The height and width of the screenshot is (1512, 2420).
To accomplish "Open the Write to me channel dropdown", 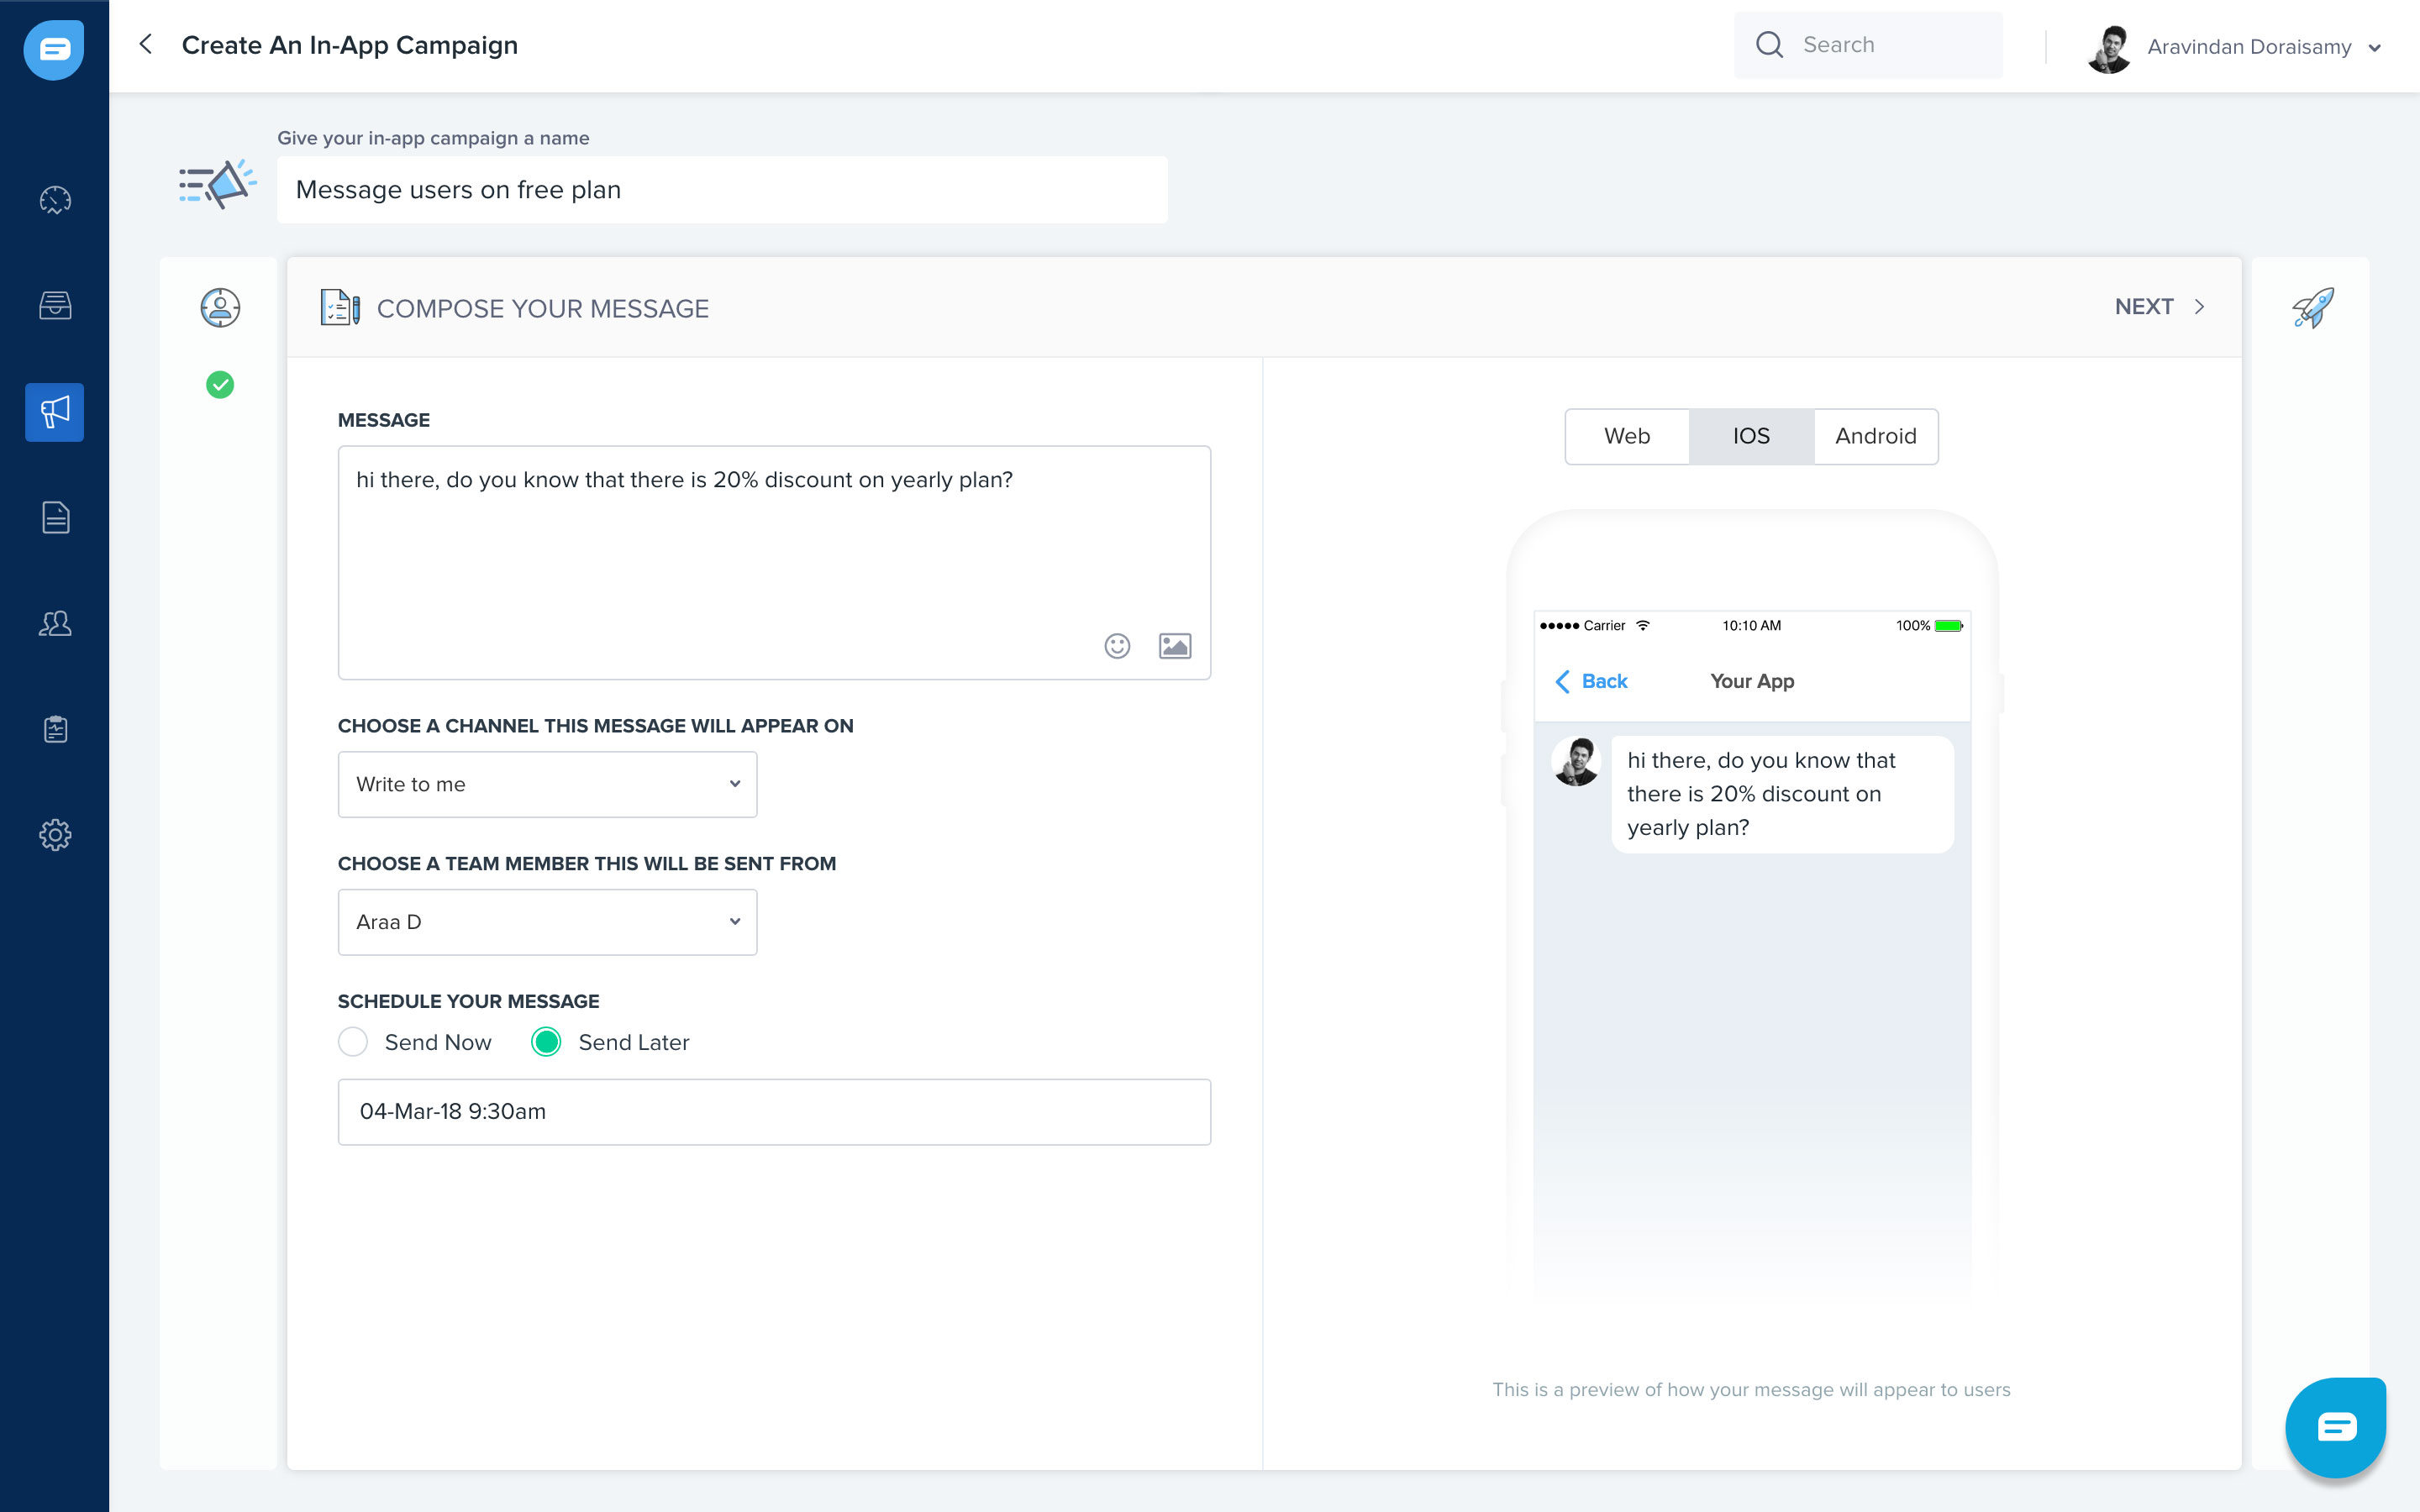I will click(547, 784).
